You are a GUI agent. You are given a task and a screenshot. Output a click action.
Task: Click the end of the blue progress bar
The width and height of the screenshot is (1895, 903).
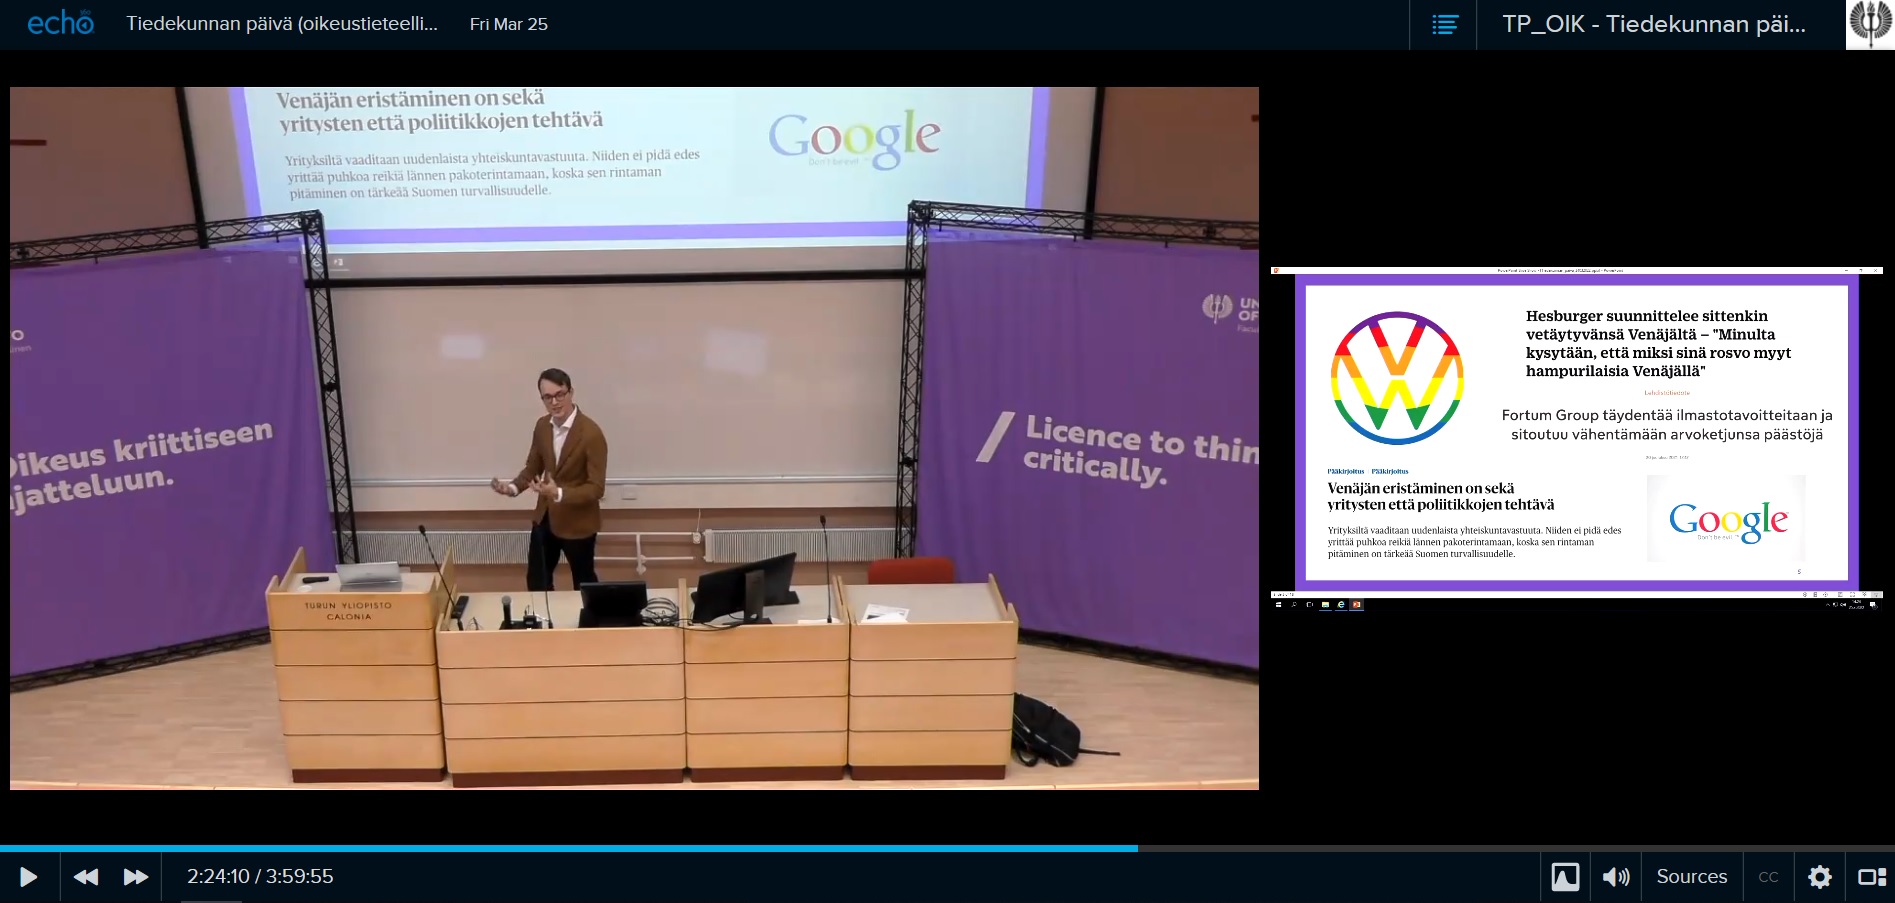[x=1136, y=848]
